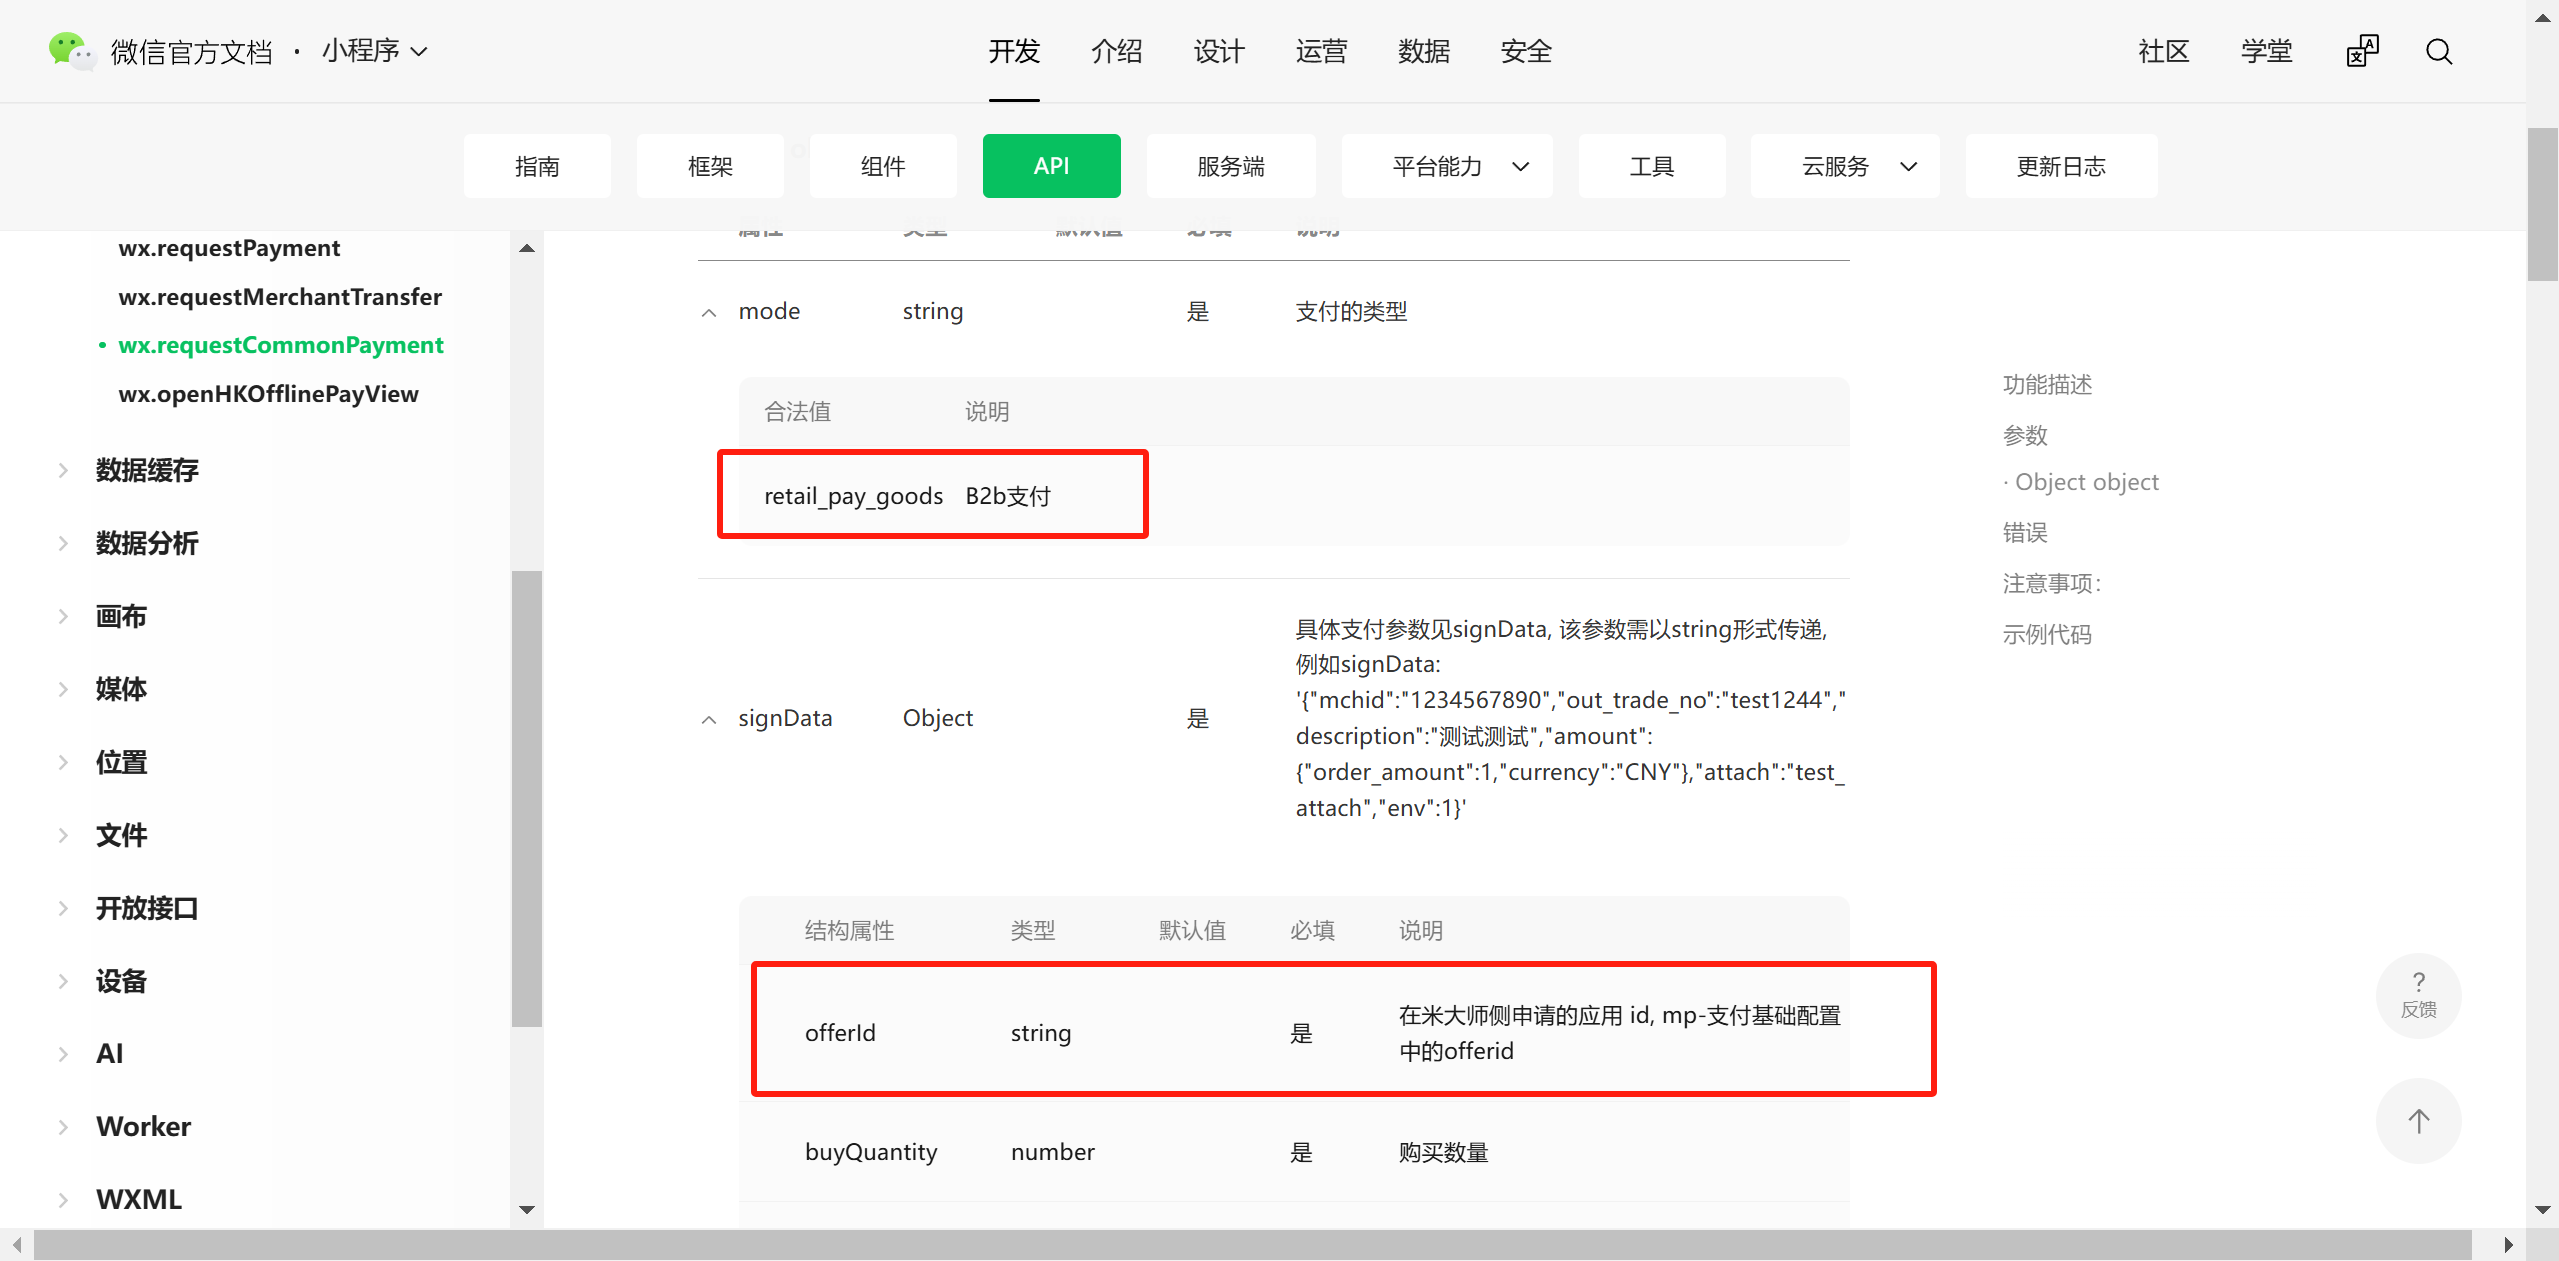Open the 小程序 dropdown
This screenshot has height=1261, width=2559.
point(375,51)
